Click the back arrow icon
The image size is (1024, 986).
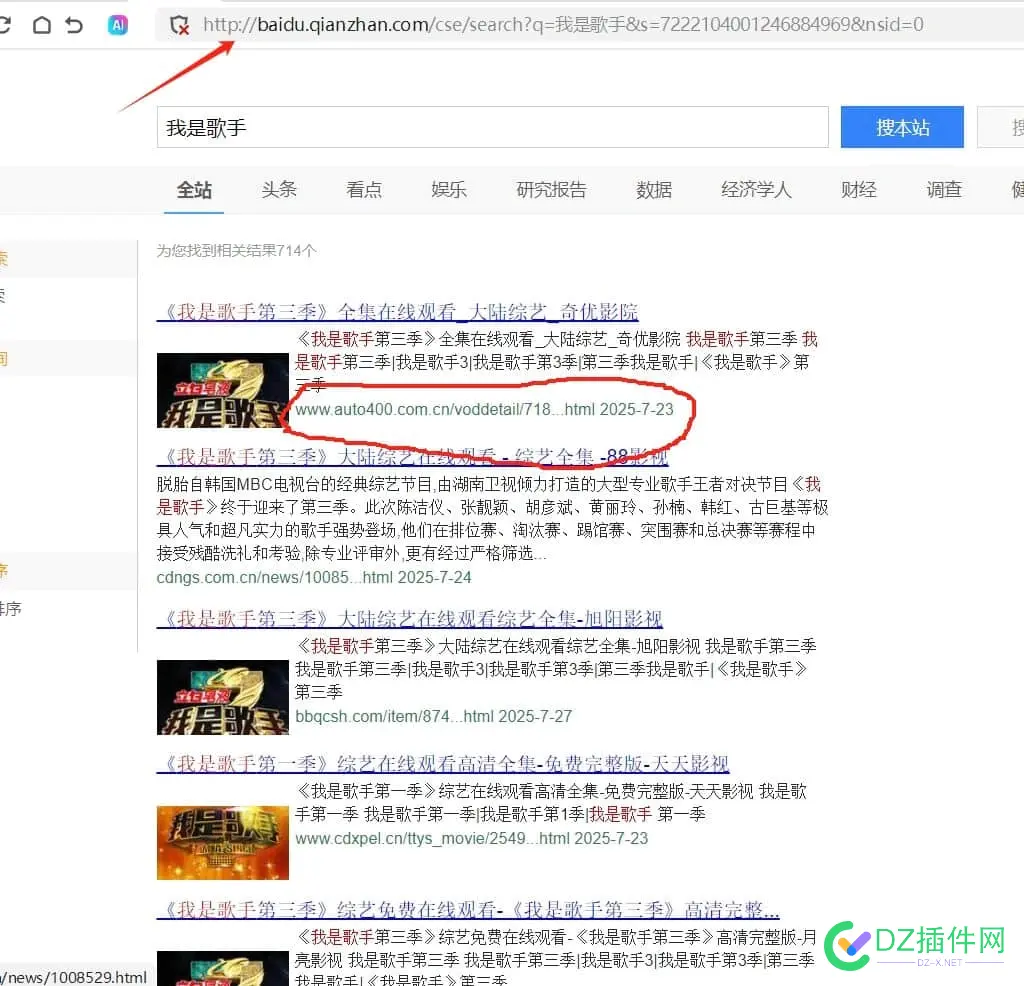pyautogui.click(x=73, y=24)
